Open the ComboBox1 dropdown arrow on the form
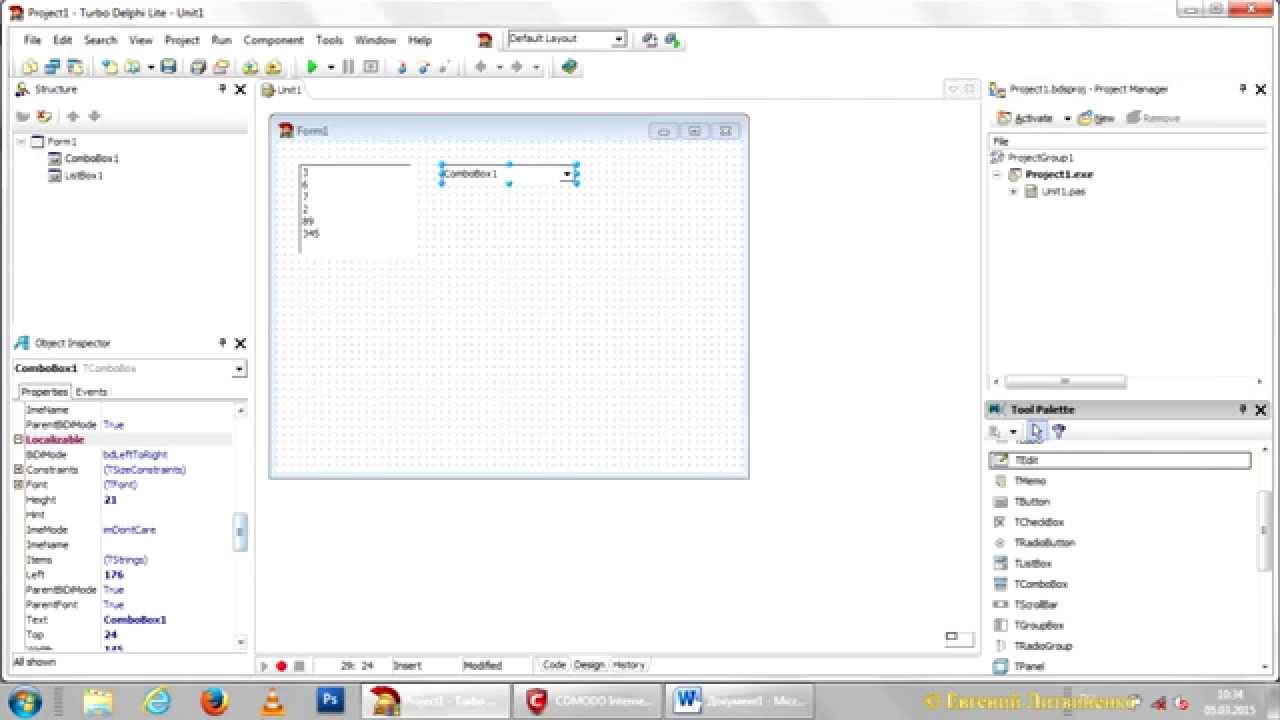 pyautogui.click(x=567, y=174)
